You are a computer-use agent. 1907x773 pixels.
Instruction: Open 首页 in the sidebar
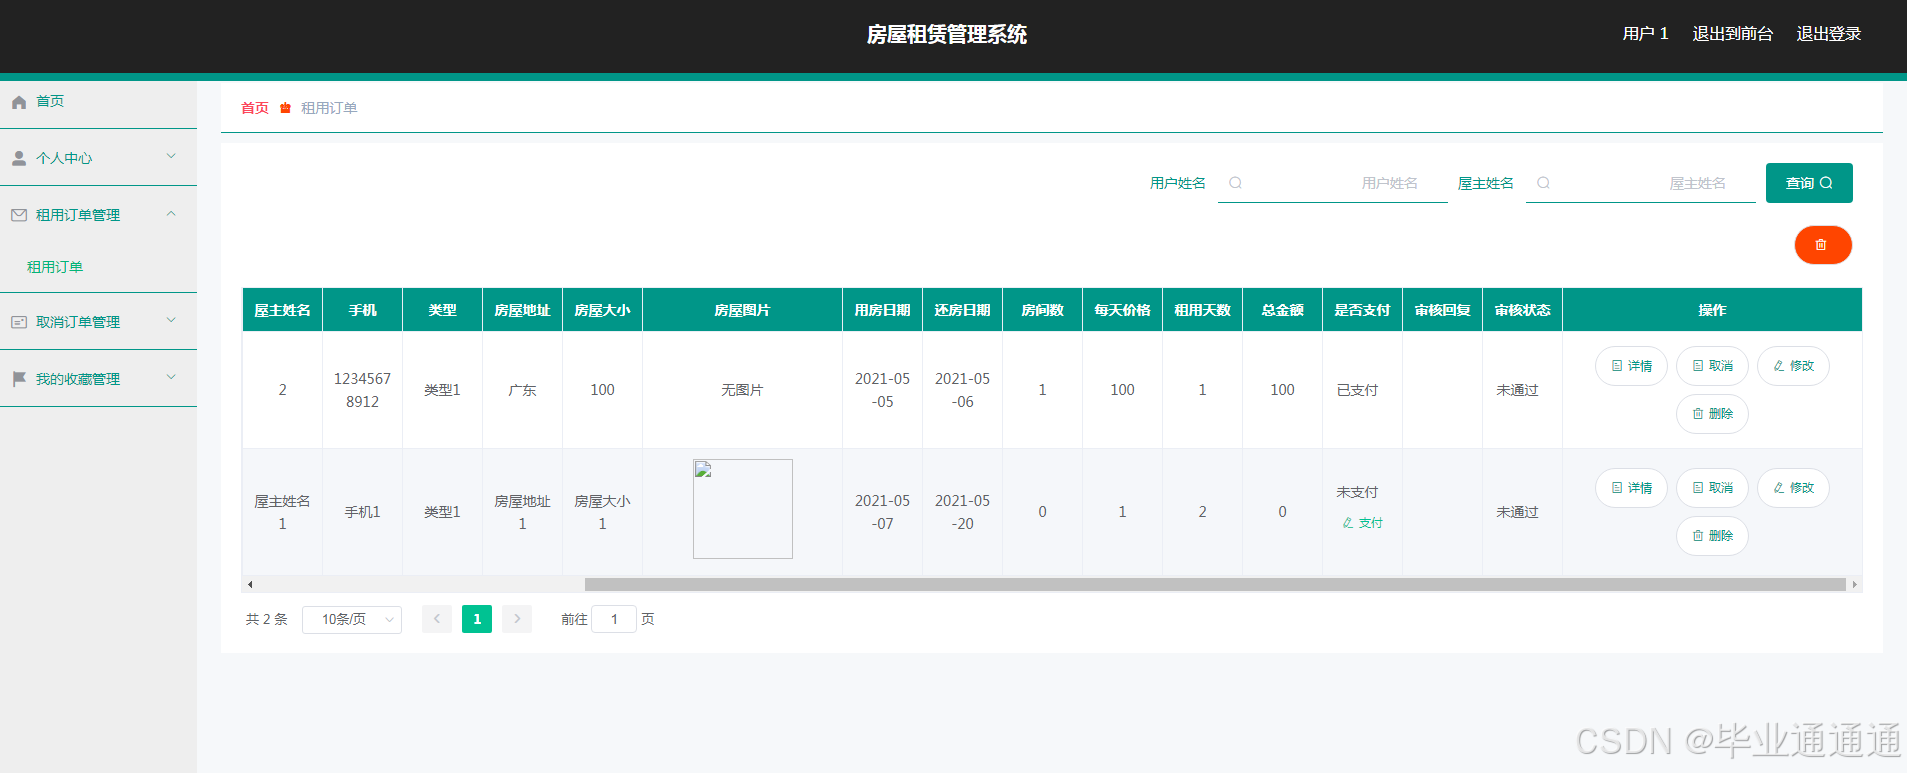click(x=50, y=101)
